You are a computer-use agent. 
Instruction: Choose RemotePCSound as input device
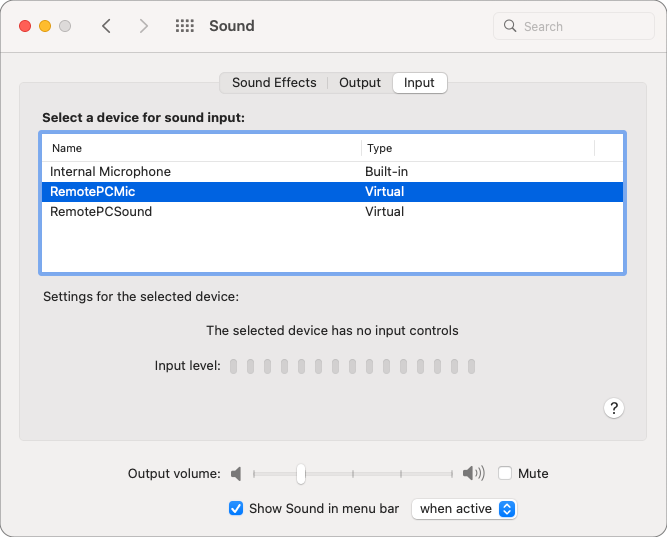[101, 212]
